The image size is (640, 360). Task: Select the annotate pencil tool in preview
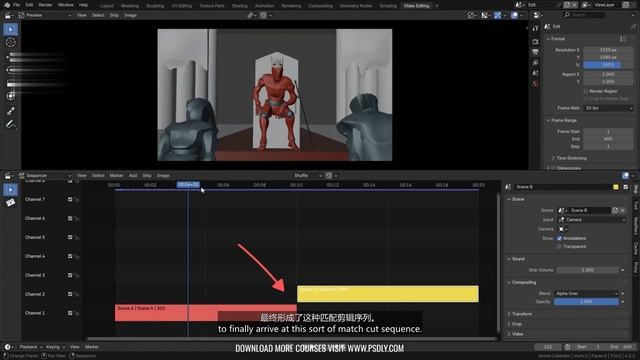tap(11, 124)
